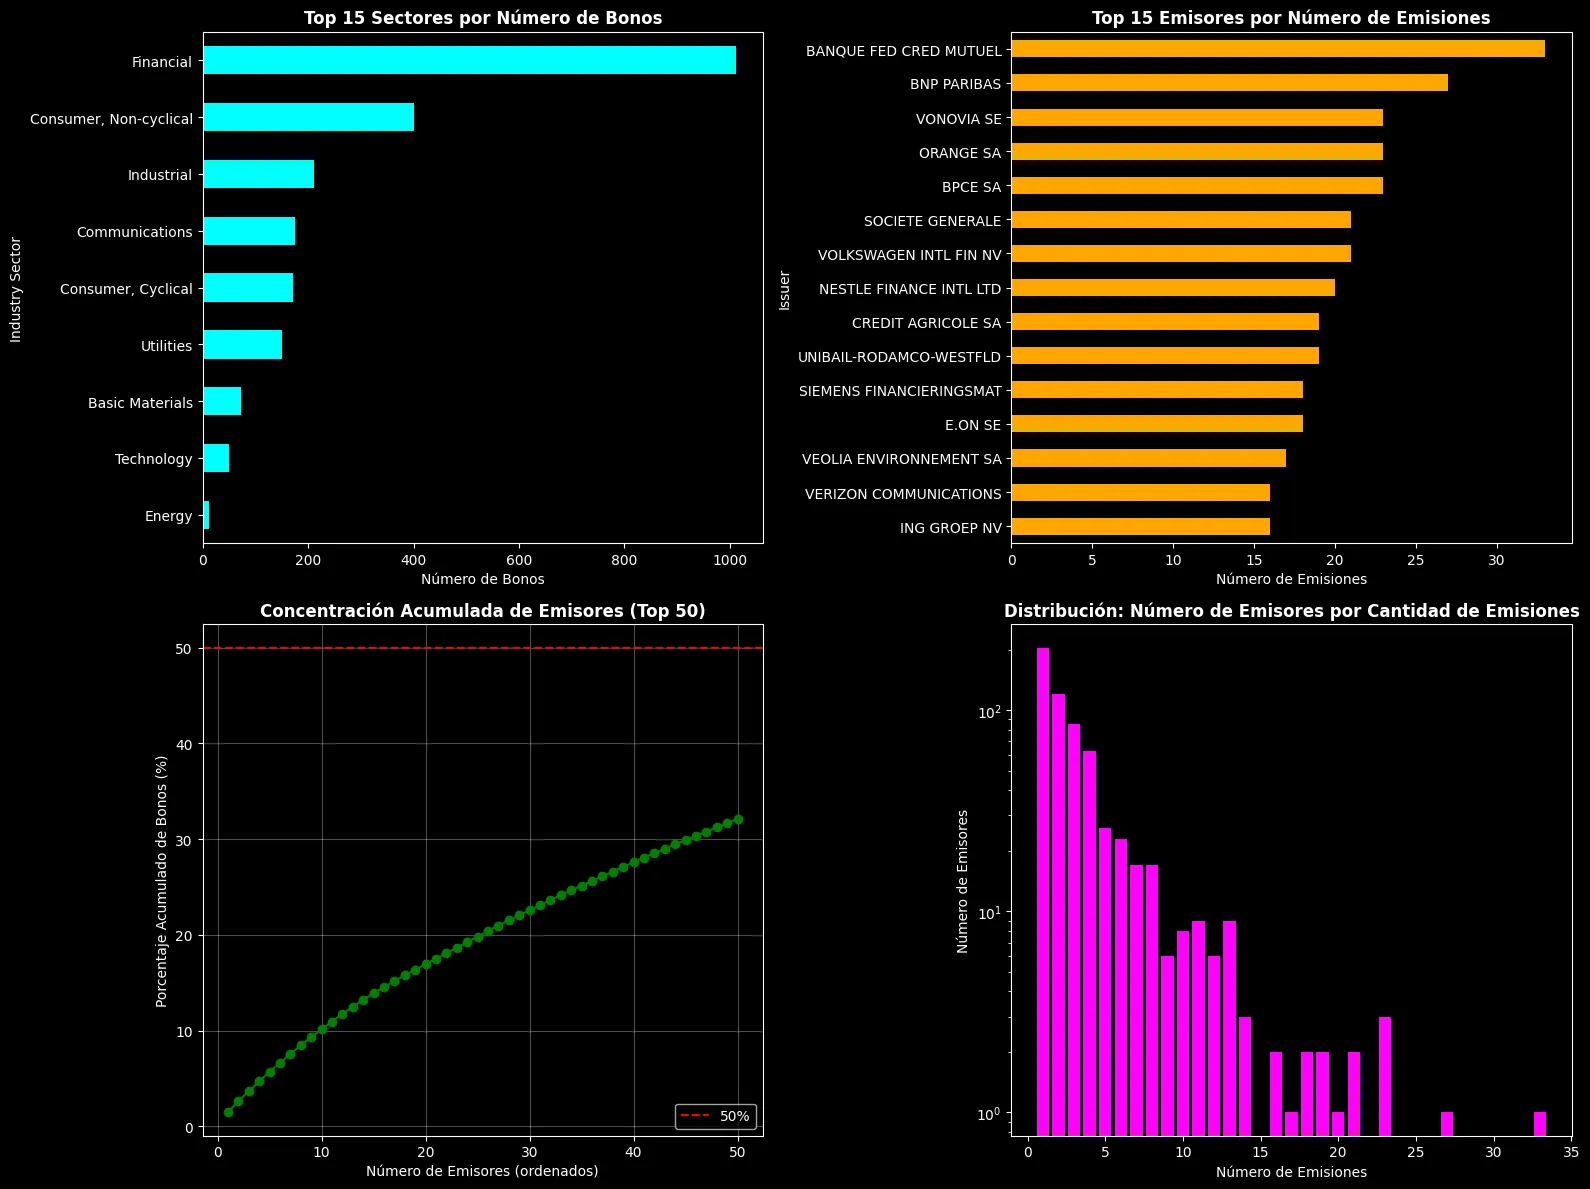Click the cyan Technology sector bar
This screenshot has width=1590, height=1189.
(x=216, y=458)
